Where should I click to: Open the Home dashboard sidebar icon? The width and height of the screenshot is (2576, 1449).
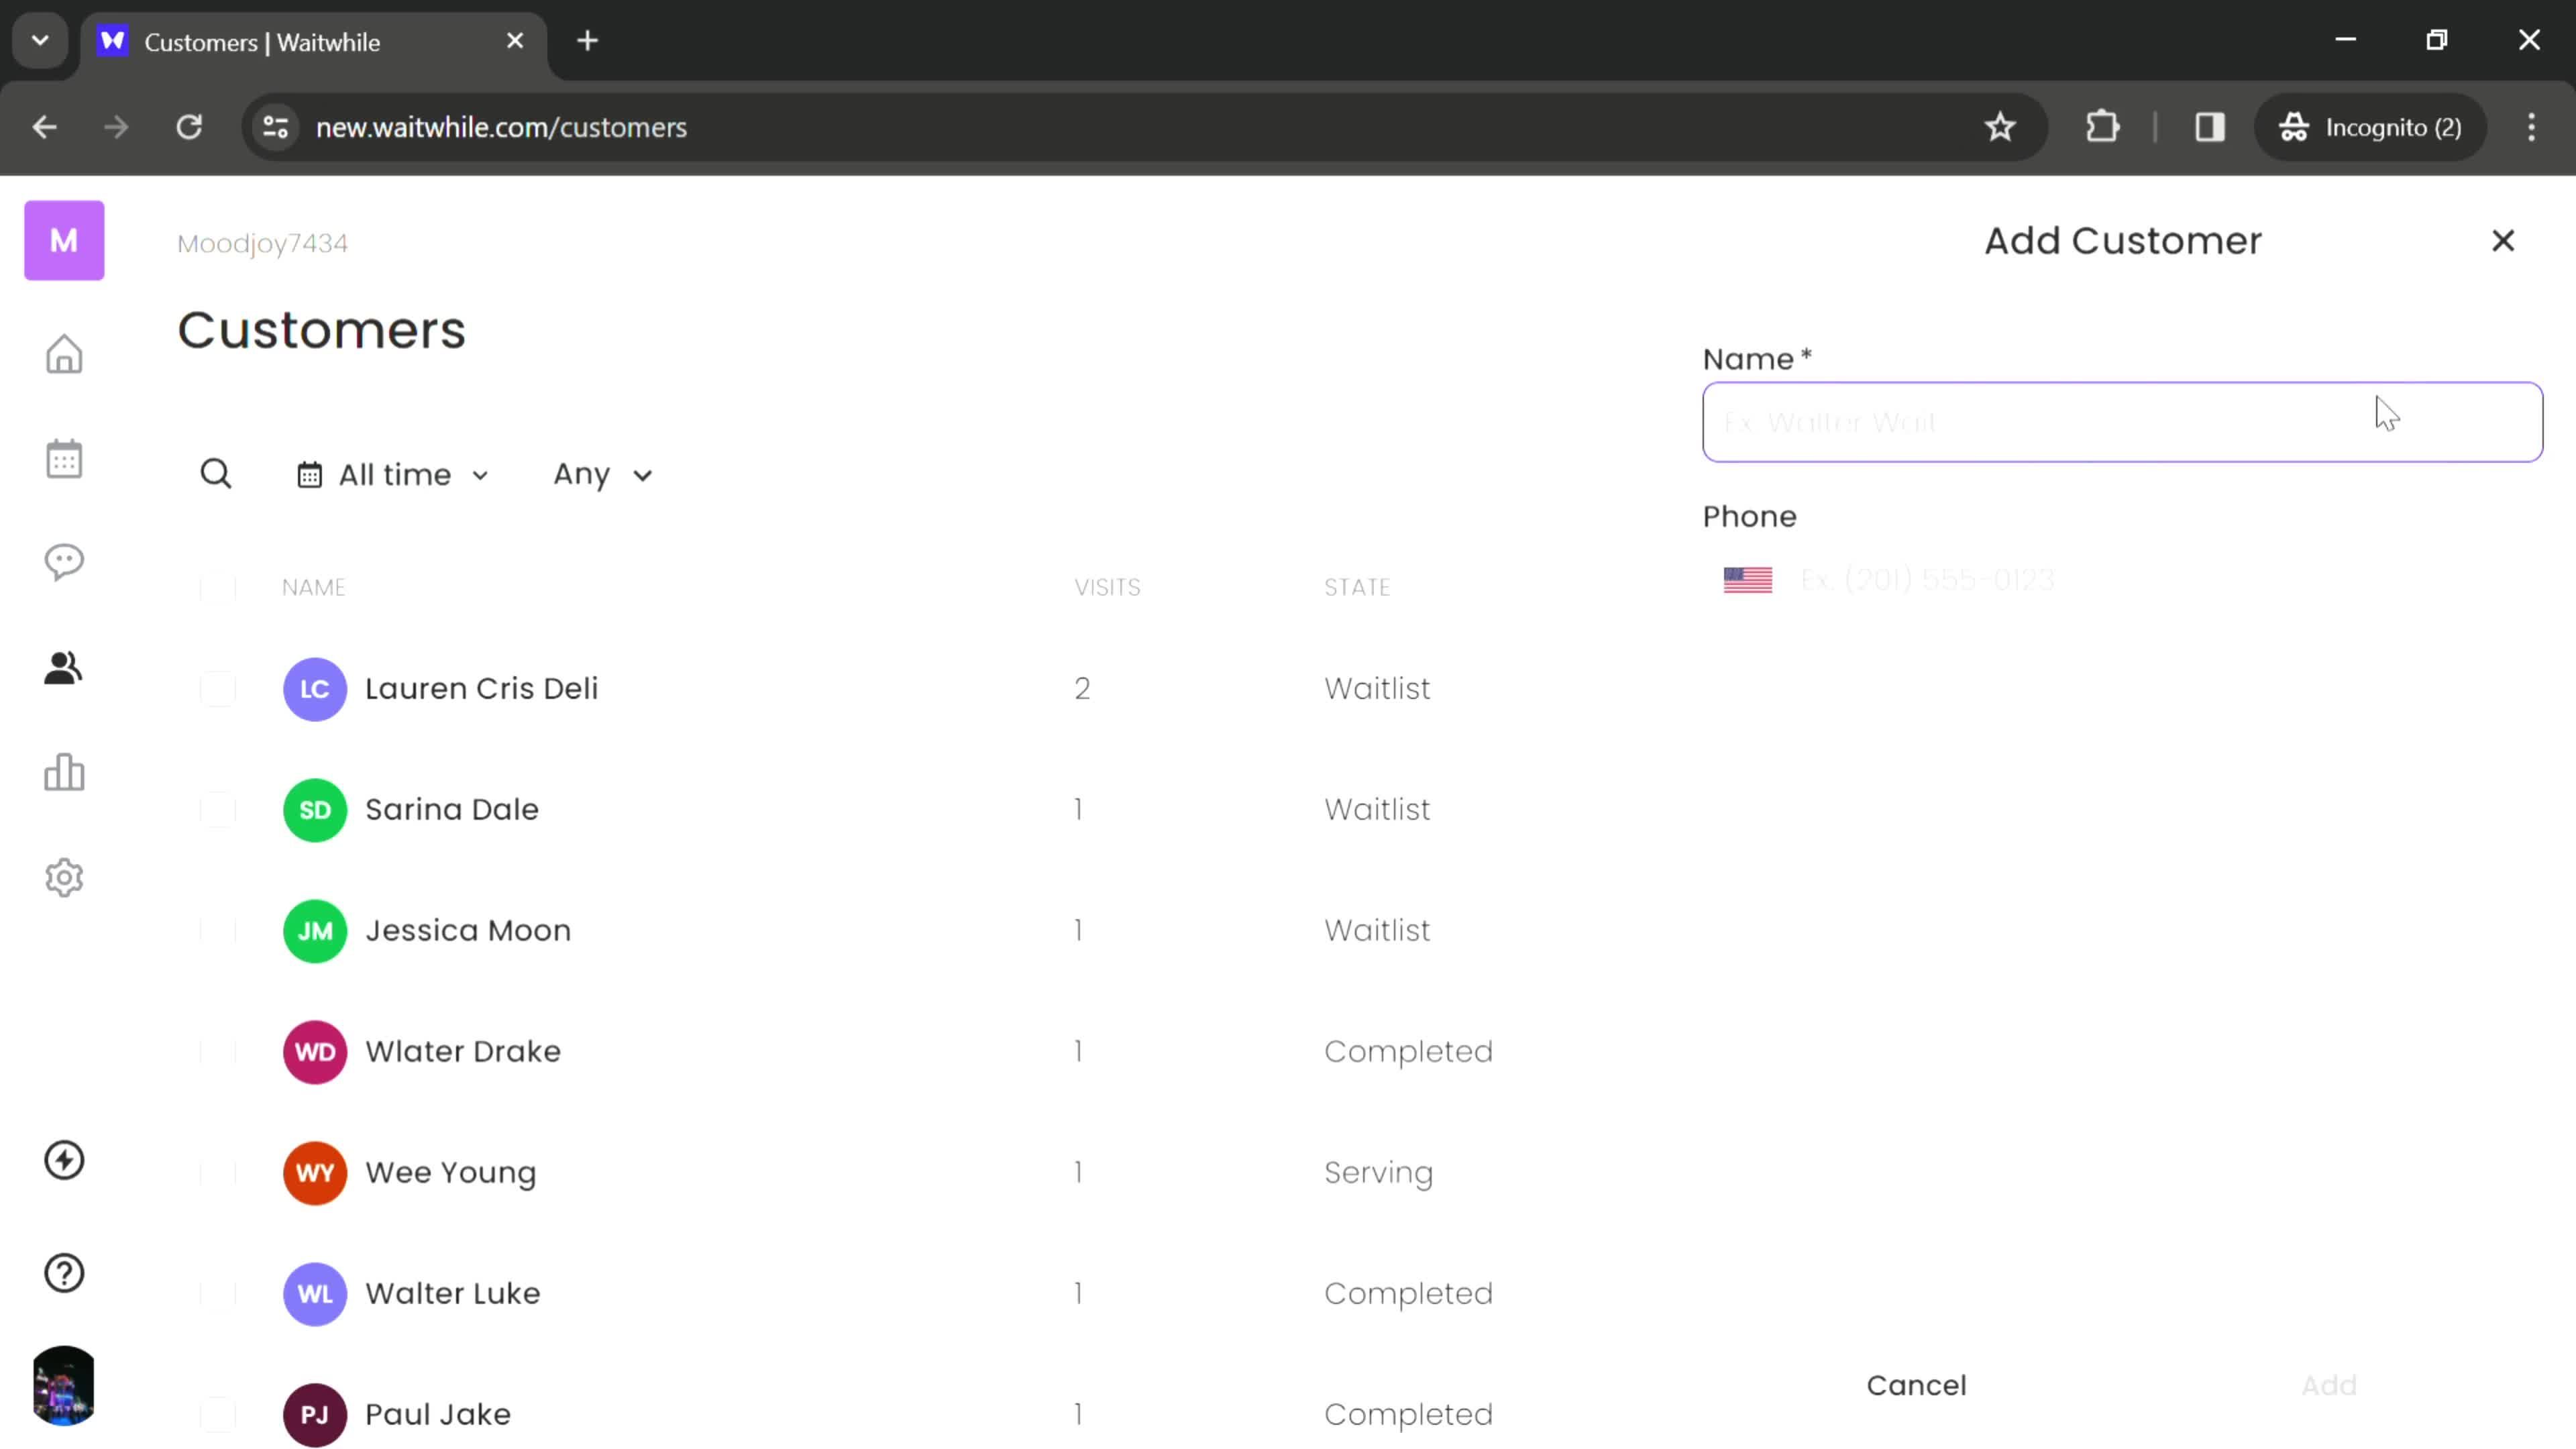pyautogui.click(x=64, y=354)
